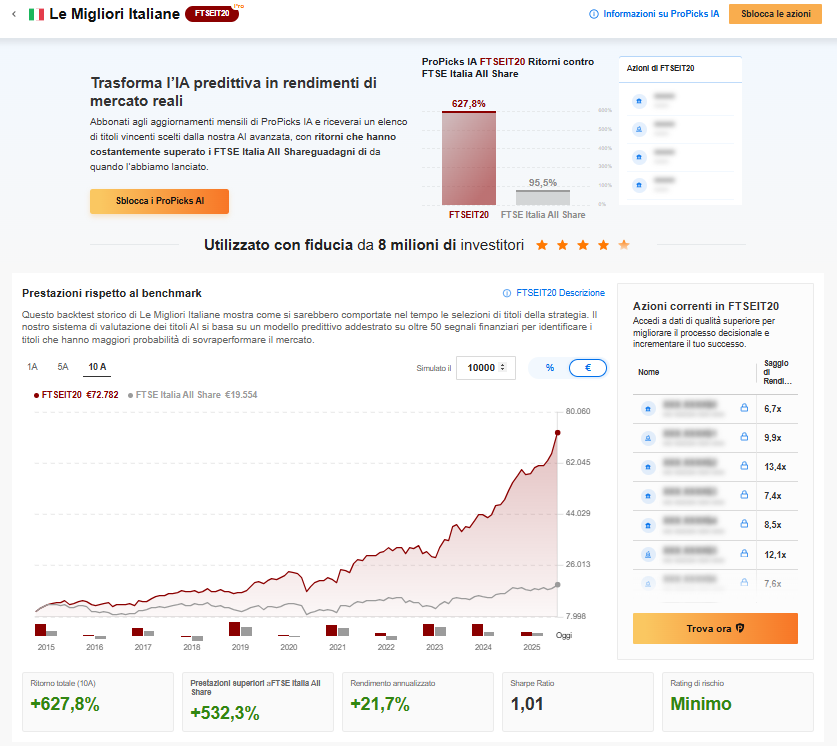
Task: Switch chart to percent view
Action: (550, 368)
